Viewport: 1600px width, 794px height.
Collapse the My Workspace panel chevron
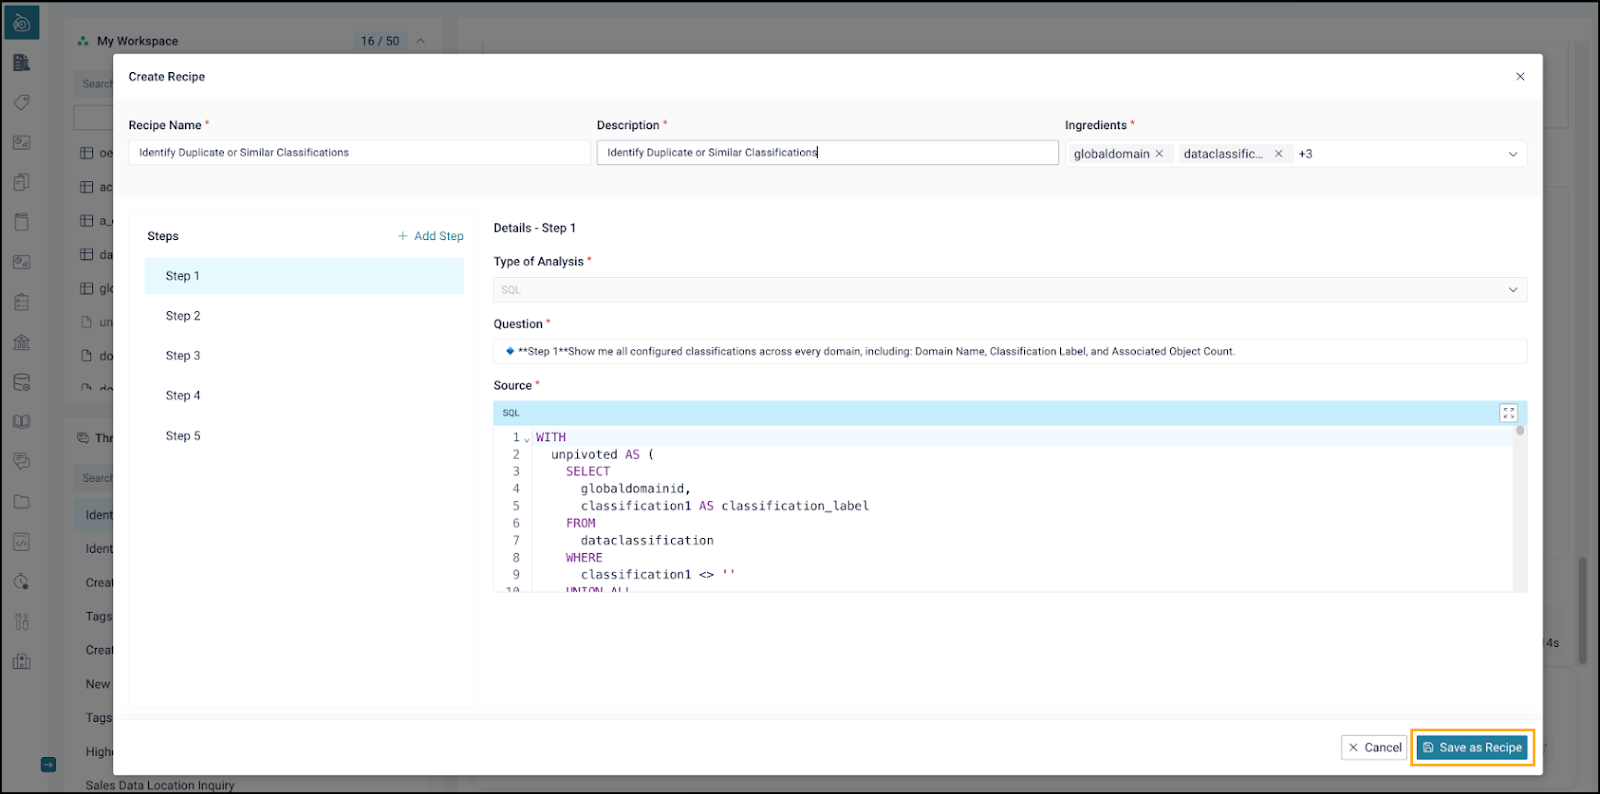(420, 41)
